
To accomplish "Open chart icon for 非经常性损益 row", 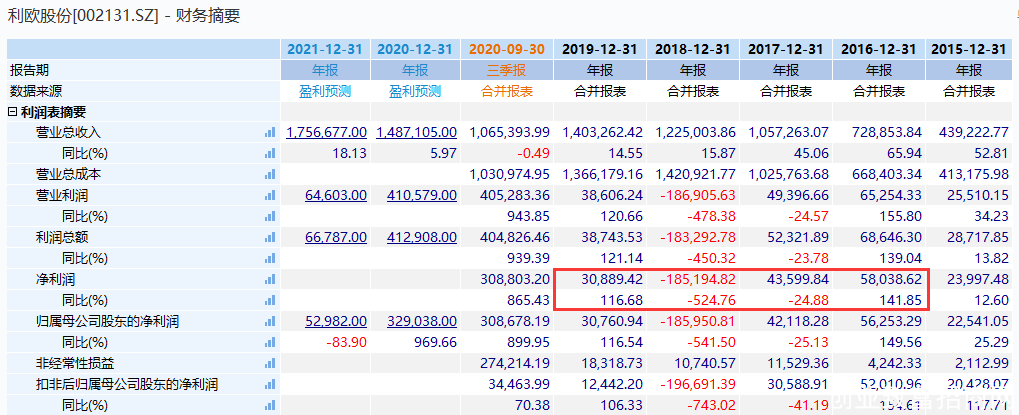I will [270, 364].
